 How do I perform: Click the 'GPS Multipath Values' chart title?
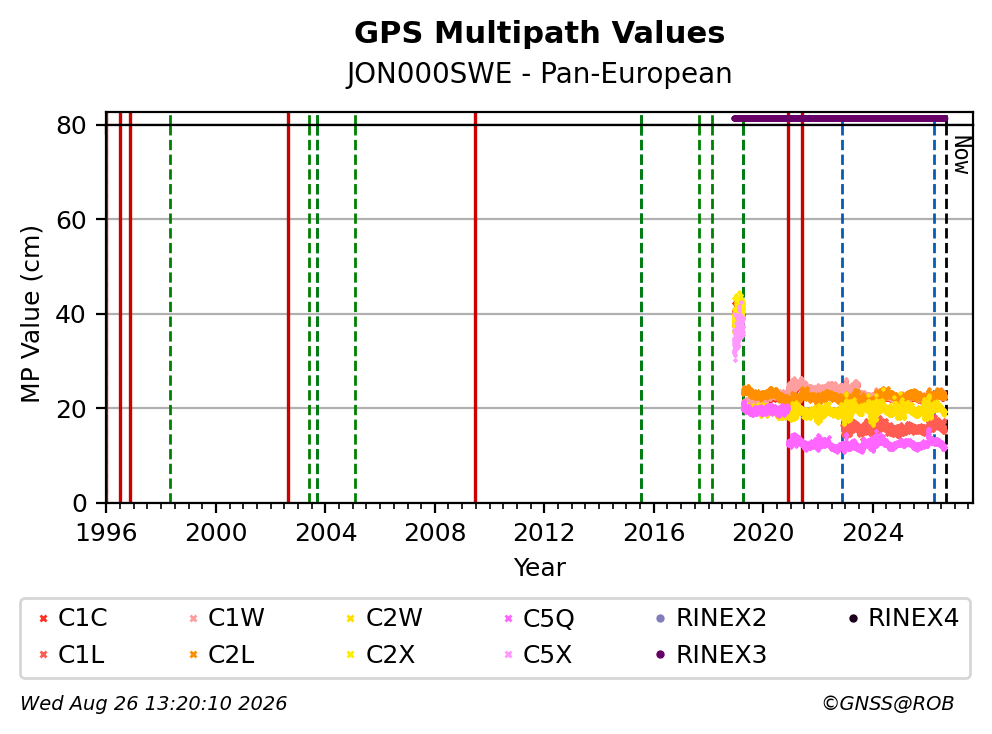click(539, 33)
